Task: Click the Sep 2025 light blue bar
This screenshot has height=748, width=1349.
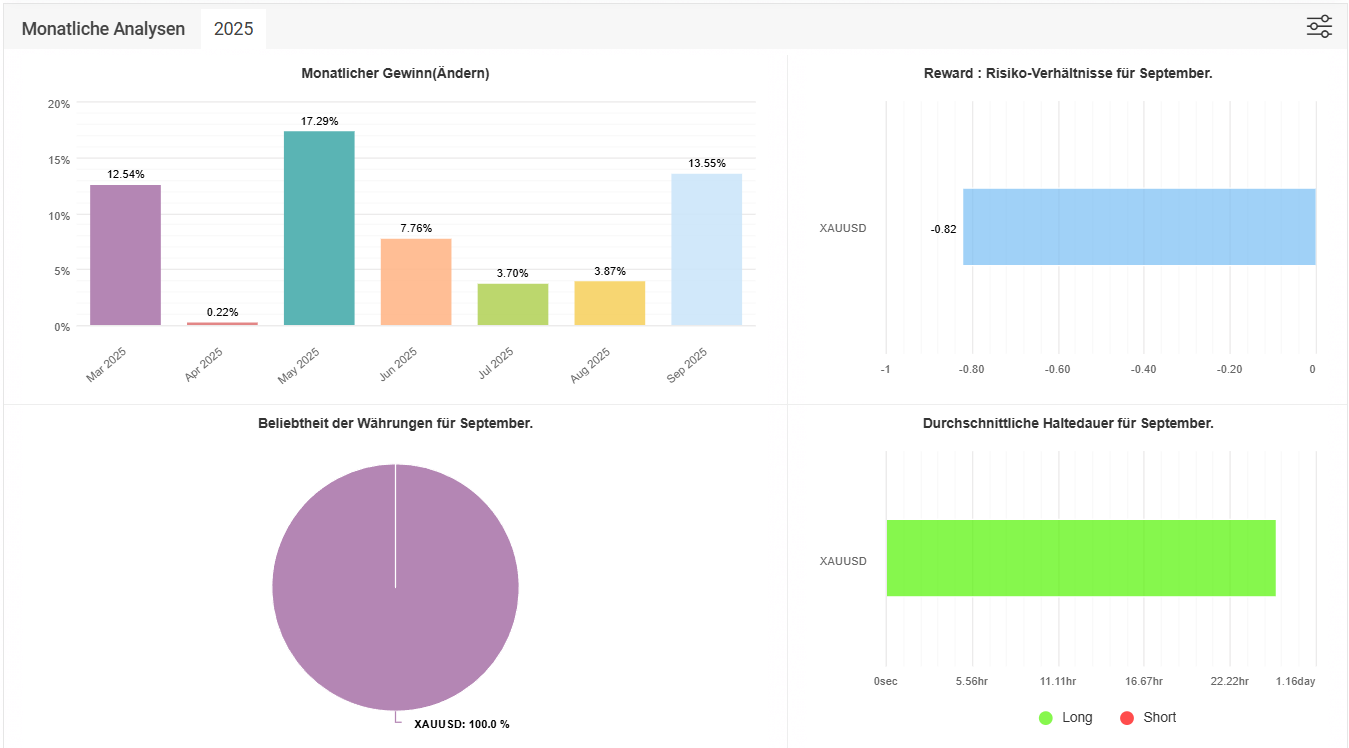Action: click(x=706, y=249)
